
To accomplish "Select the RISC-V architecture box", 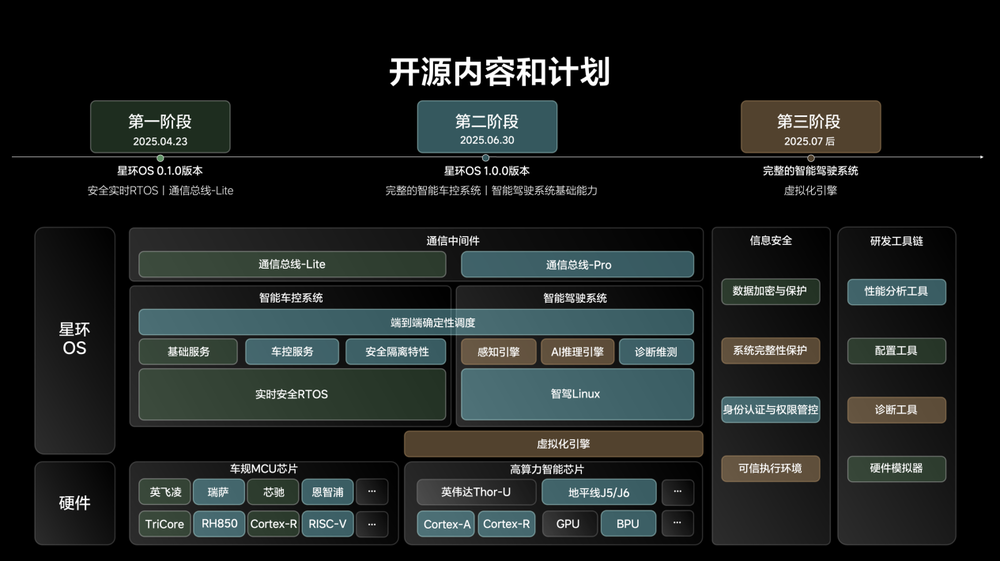I will (x=327, y=524).
